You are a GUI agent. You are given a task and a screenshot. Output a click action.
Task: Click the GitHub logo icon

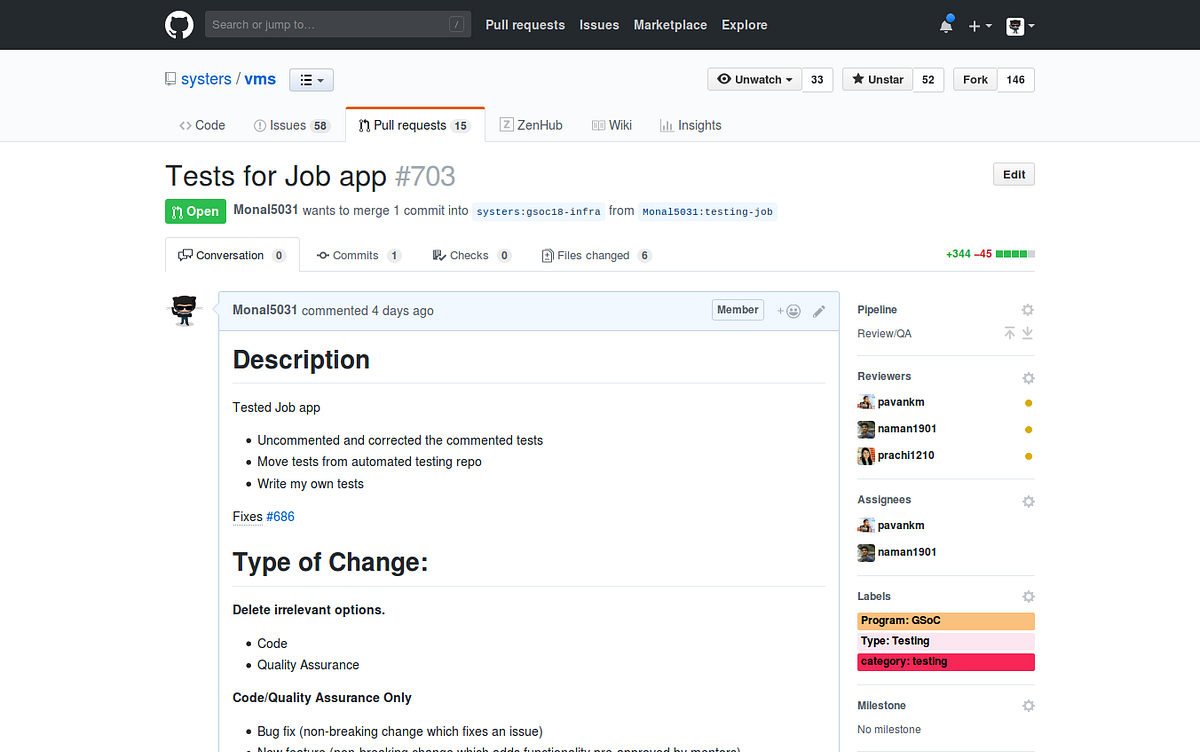(x=179, y=25)
